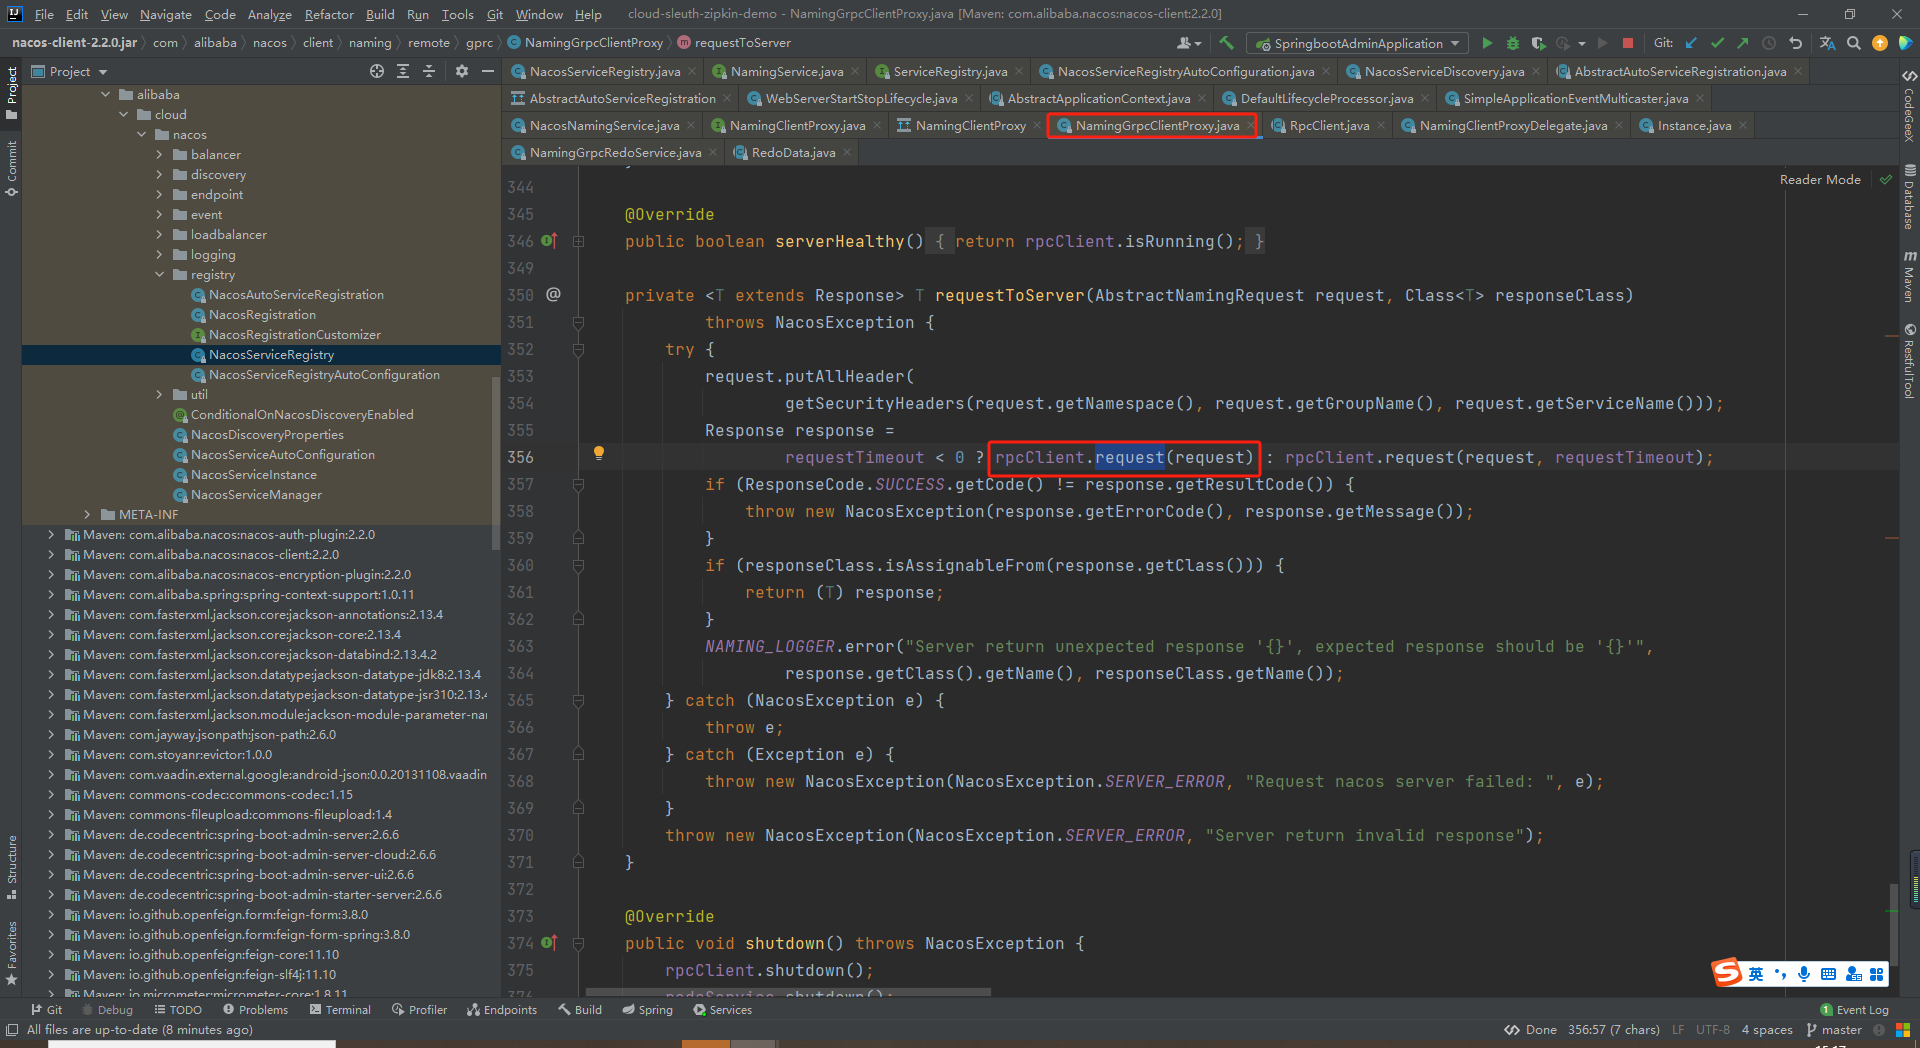The height and width of the screenshot is (1048, 1920).
Task: Switch to NacosServiceDiscovery.java tab
Action: (1443, 71)
